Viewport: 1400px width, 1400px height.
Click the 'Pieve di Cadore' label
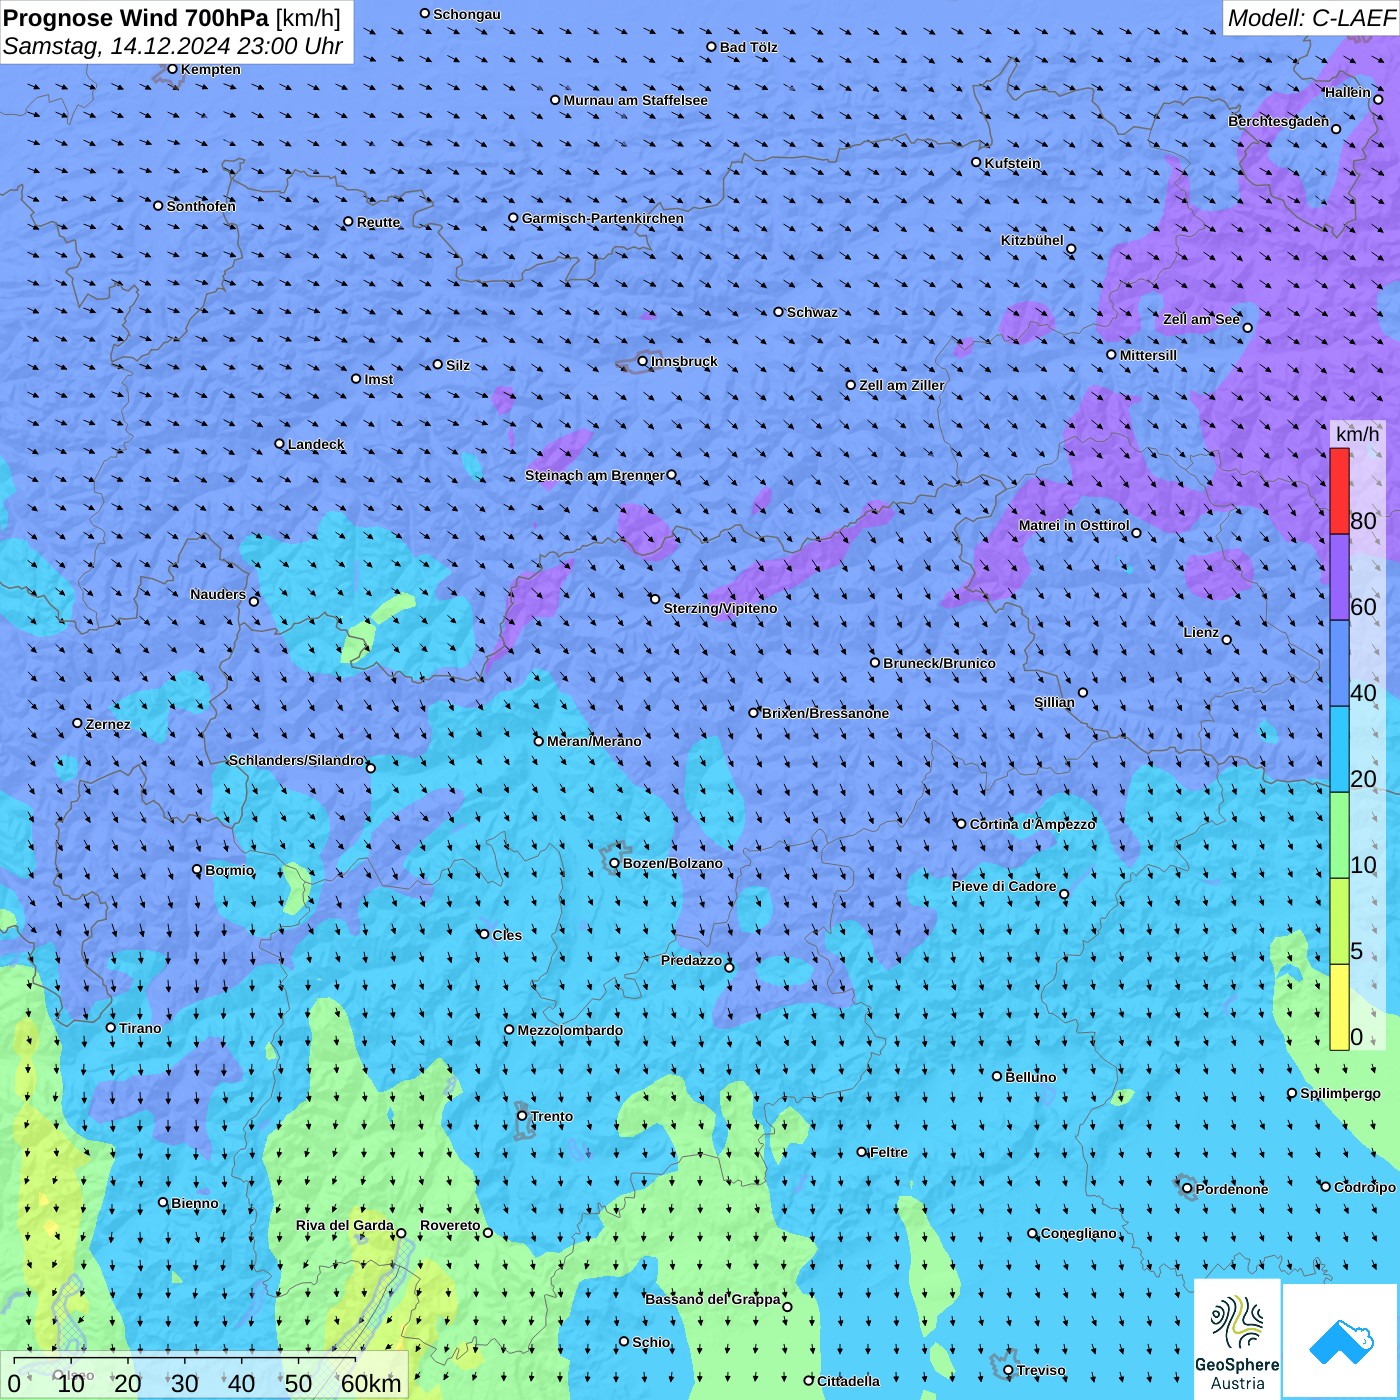1004,886
